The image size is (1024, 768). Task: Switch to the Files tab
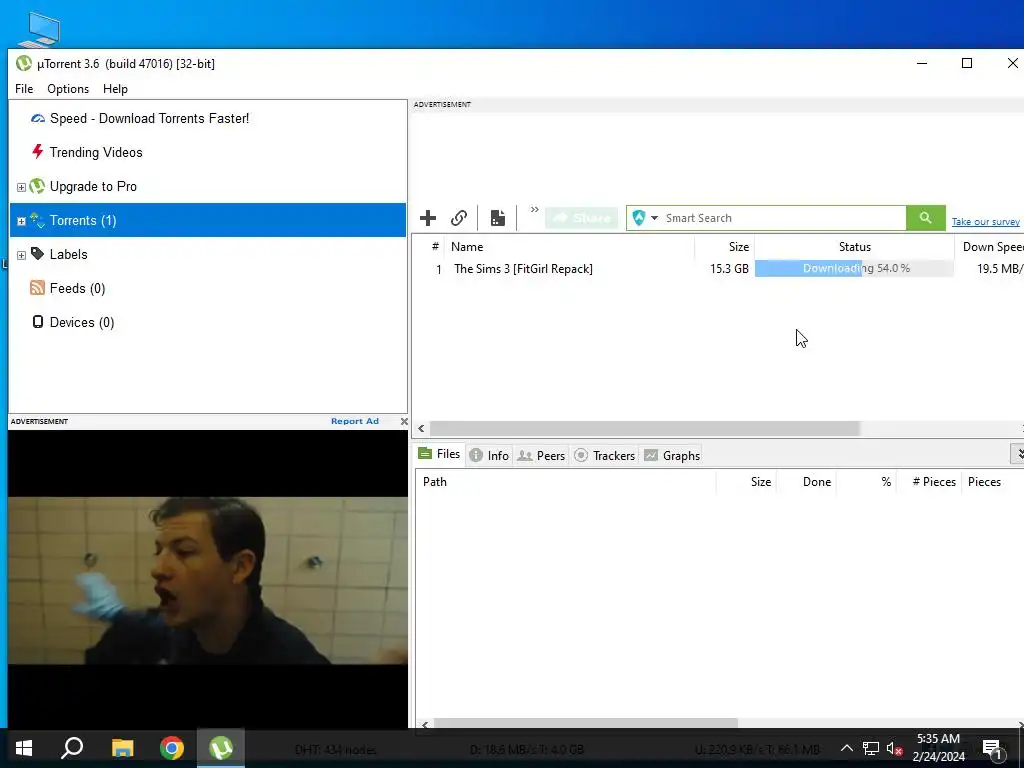pyautogui.click(x=440, y=455)
